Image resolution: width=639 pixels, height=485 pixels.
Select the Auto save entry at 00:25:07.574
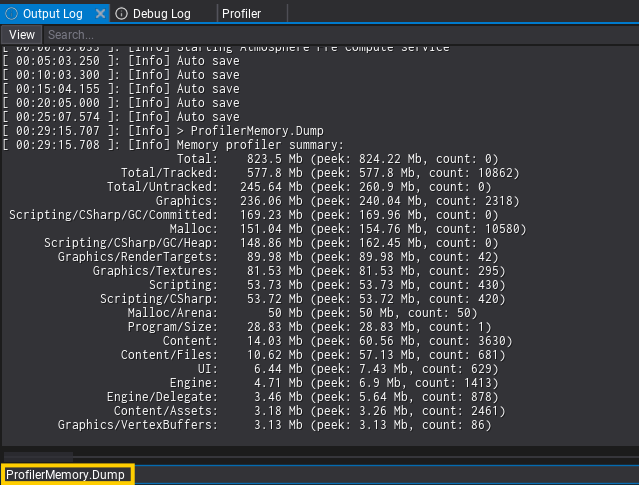pos(121,116)
